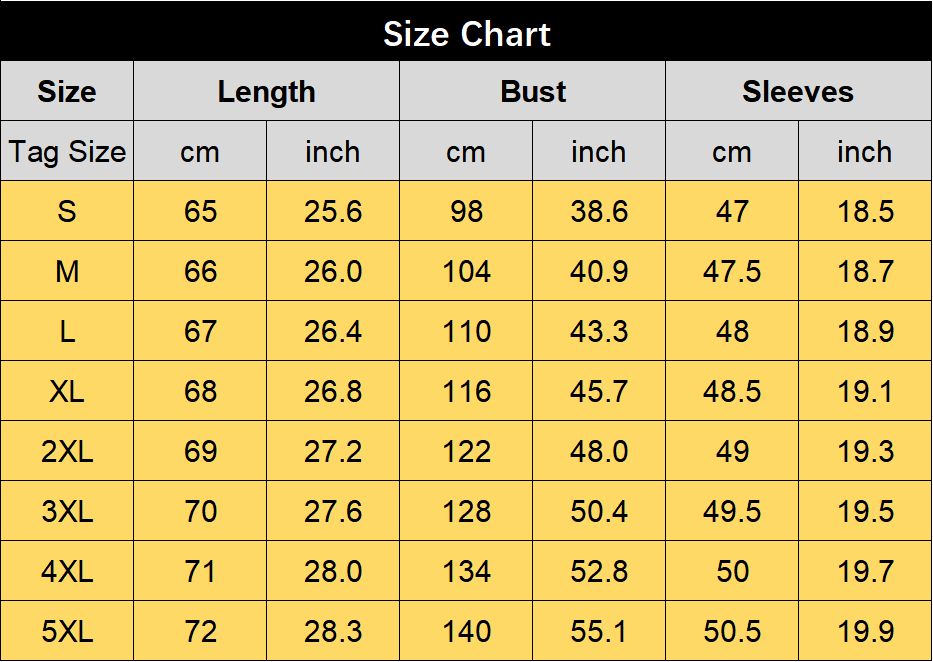Screen dimensions: 933x662
Task: Click the S size row label
Action: (67, 211)
